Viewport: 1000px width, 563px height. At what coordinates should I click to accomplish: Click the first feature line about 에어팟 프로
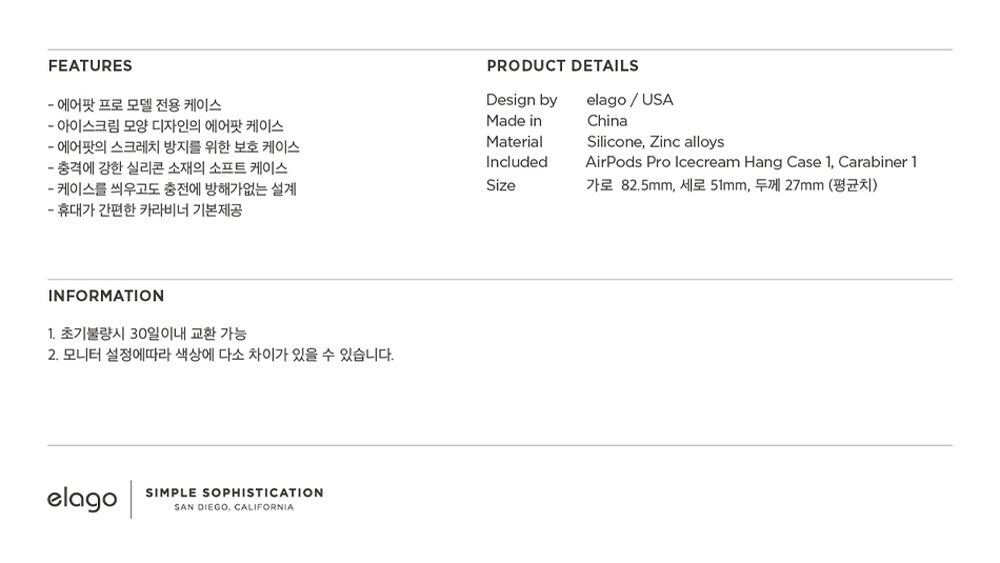[x=135, y=105]
